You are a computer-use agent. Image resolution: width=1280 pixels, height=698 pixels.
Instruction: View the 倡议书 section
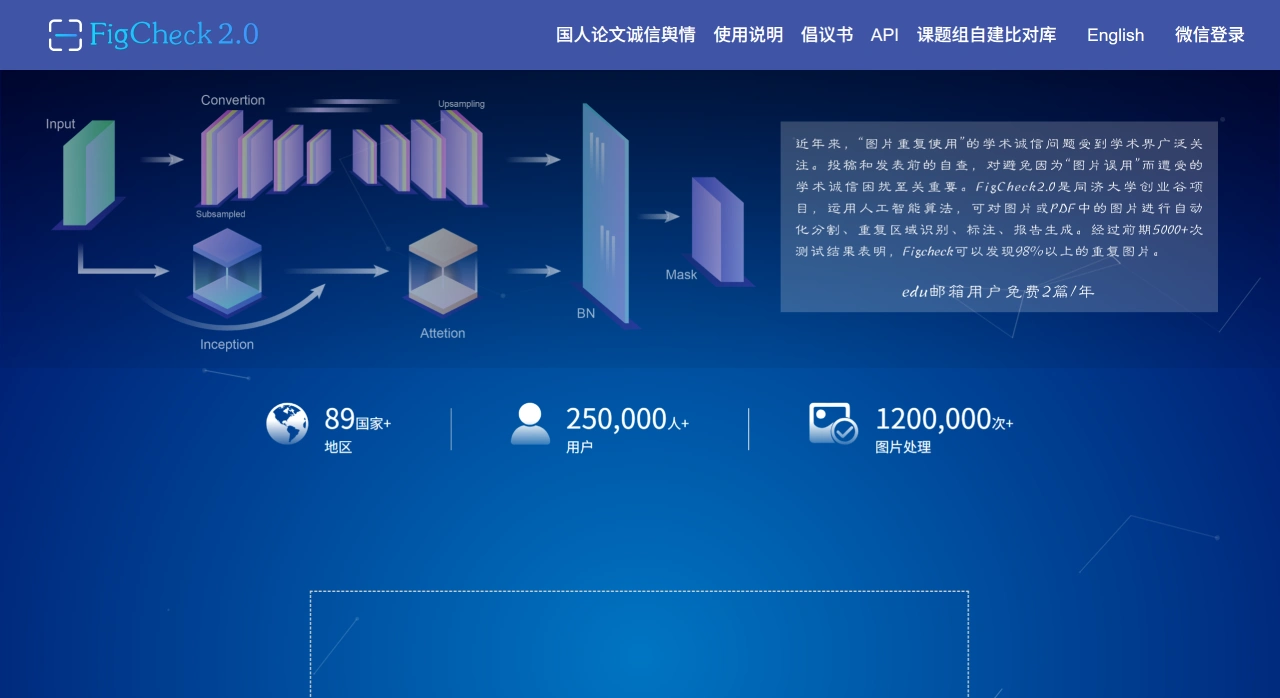pyautogui.click(x=826, y=35)
